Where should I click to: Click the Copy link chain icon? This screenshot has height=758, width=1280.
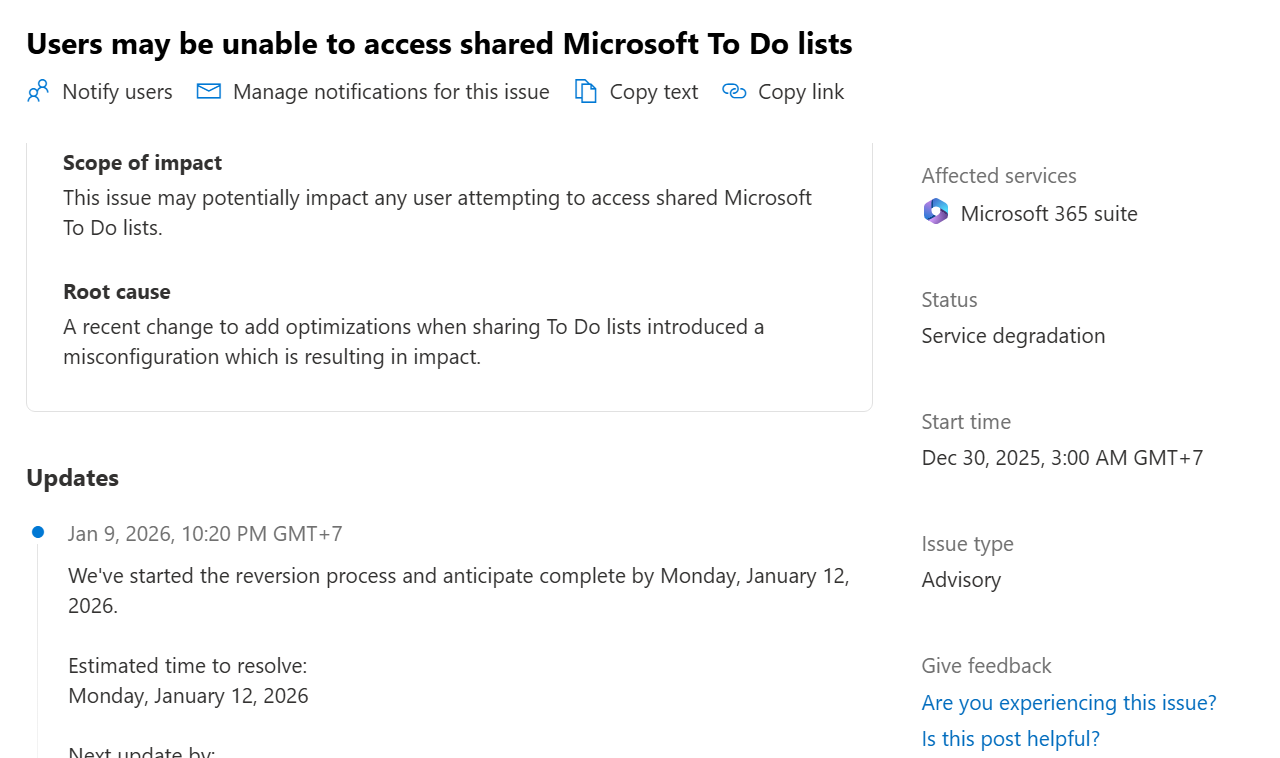(x=734, y=92)
